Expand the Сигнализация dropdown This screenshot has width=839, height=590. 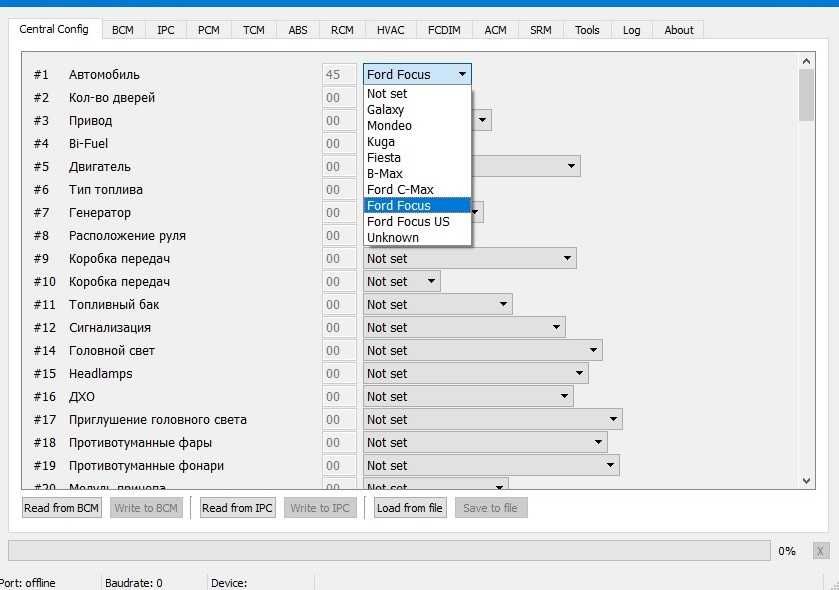[464, 327]
